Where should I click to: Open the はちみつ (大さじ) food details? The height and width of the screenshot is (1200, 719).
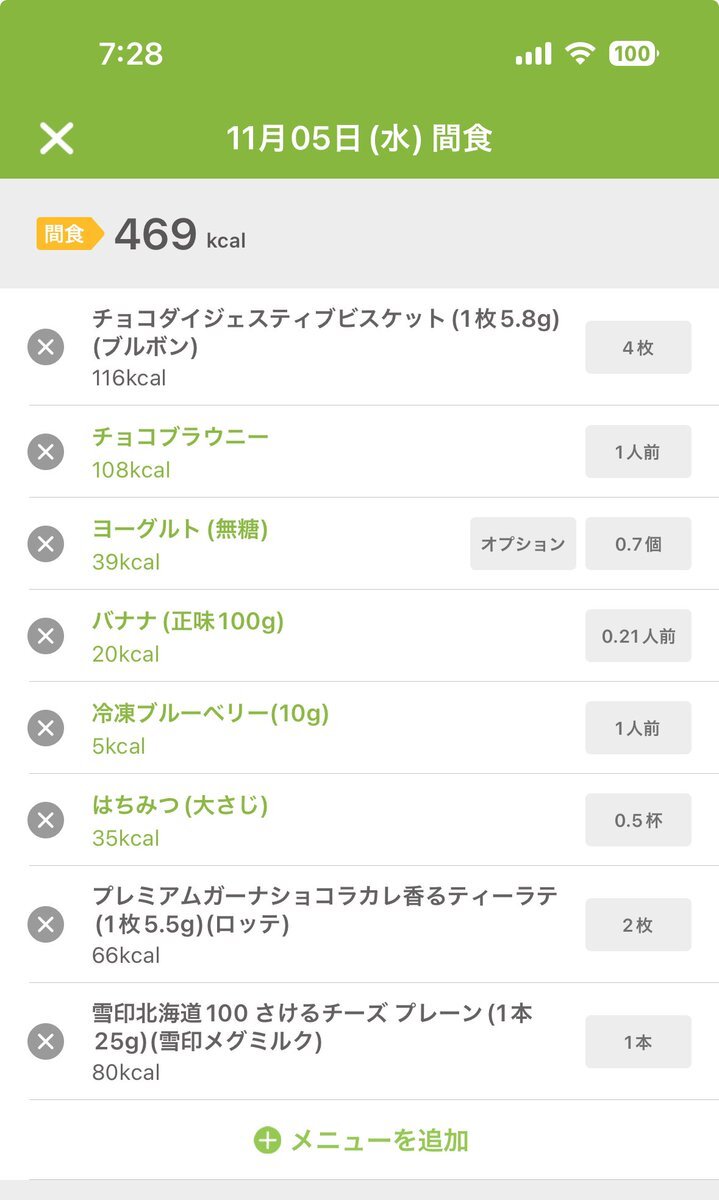click(x=180, y=806)
